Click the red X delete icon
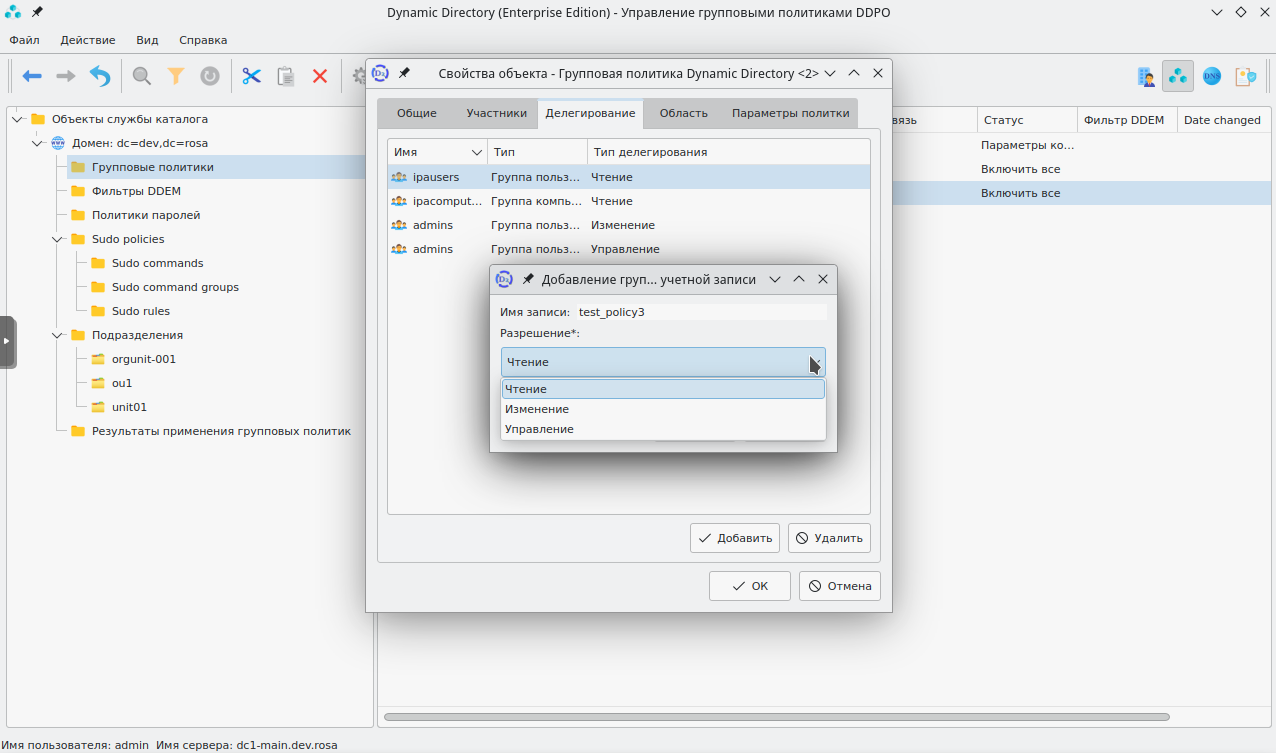1276x753 pixels. point(320,76)
